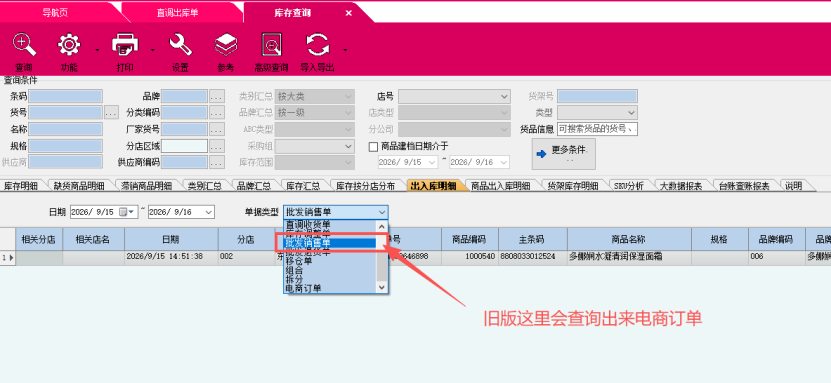The width and height of the screenshot is (831, 383).
Task: Open the 店号 dropdown
Action: (454, 96)
